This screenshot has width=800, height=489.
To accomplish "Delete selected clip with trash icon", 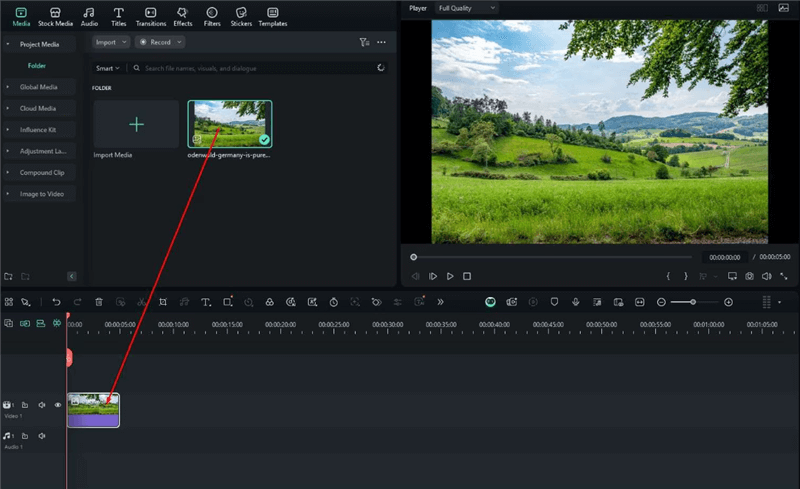I will pyautogui.click(x=99, y=302).
